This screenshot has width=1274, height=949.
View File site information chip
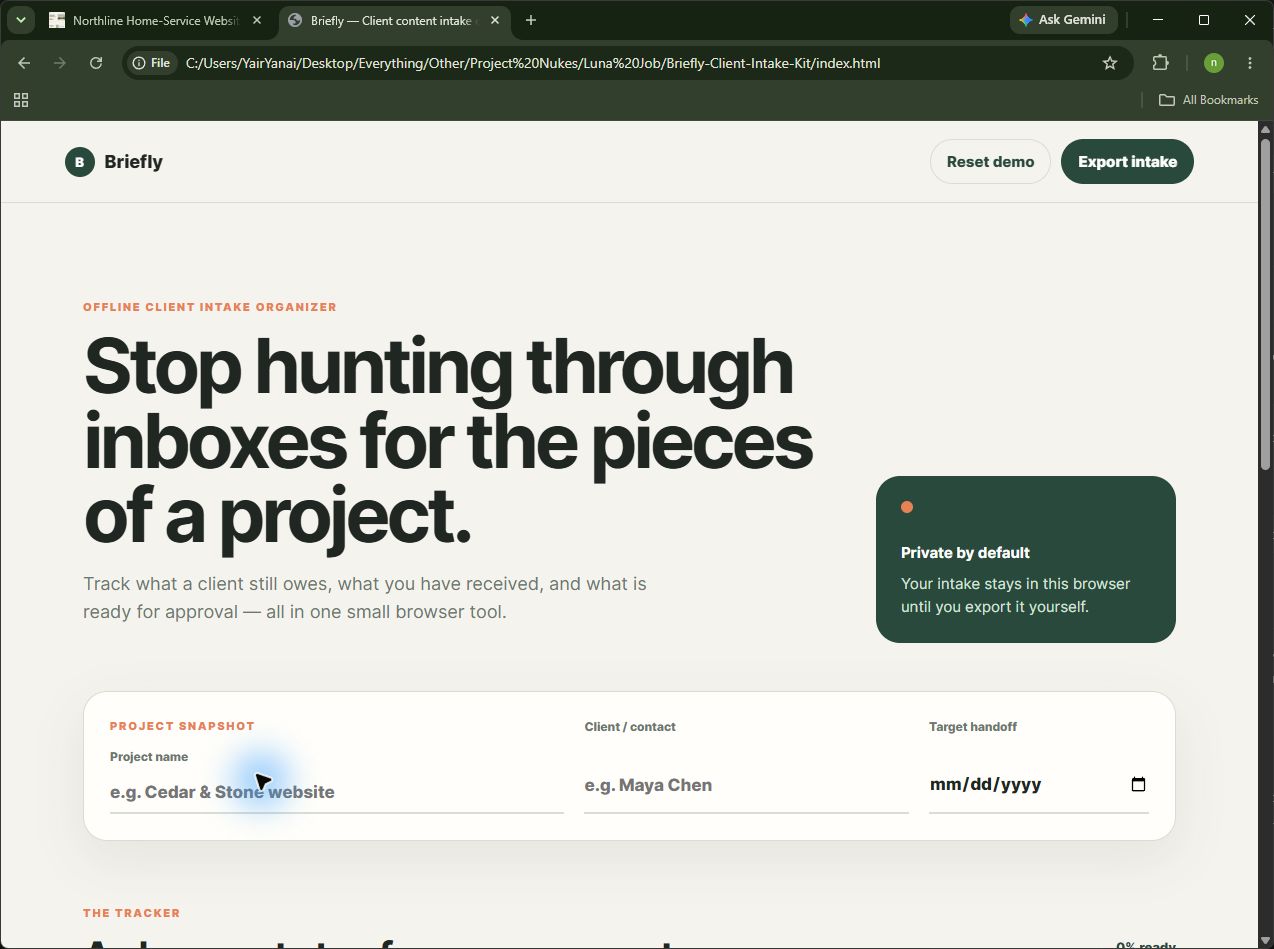(151, 63)
